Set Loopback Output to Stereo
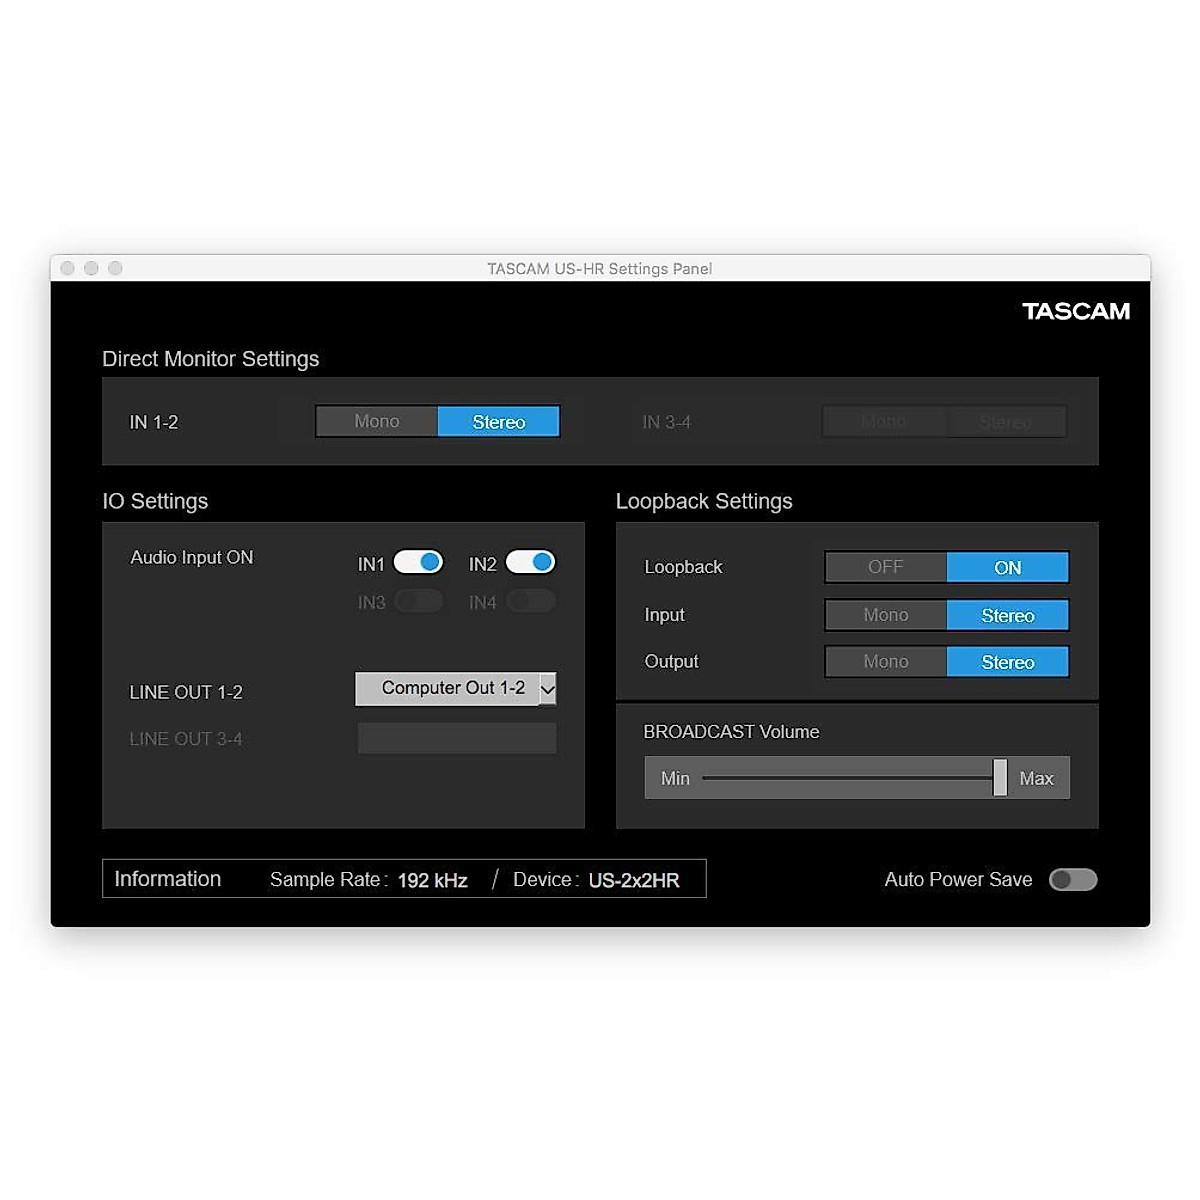The height and width of the screenshot is (1200, 1200). (x=1007, y=662)
